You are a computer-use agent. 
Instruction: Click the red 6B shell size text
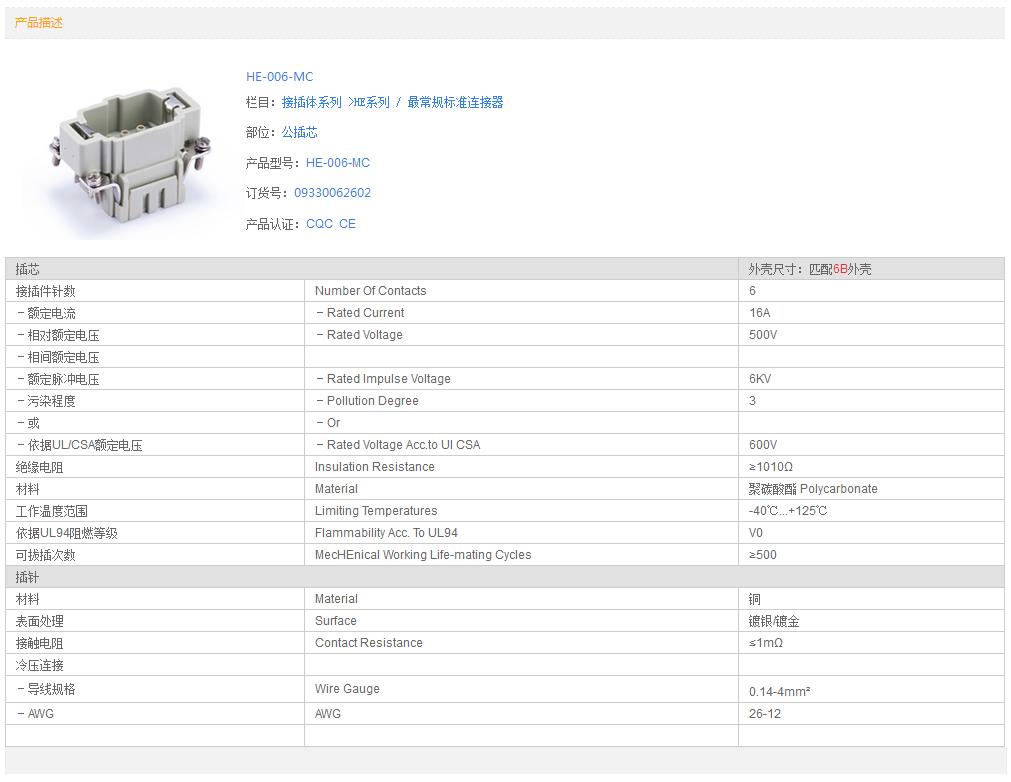pos(840,269)
